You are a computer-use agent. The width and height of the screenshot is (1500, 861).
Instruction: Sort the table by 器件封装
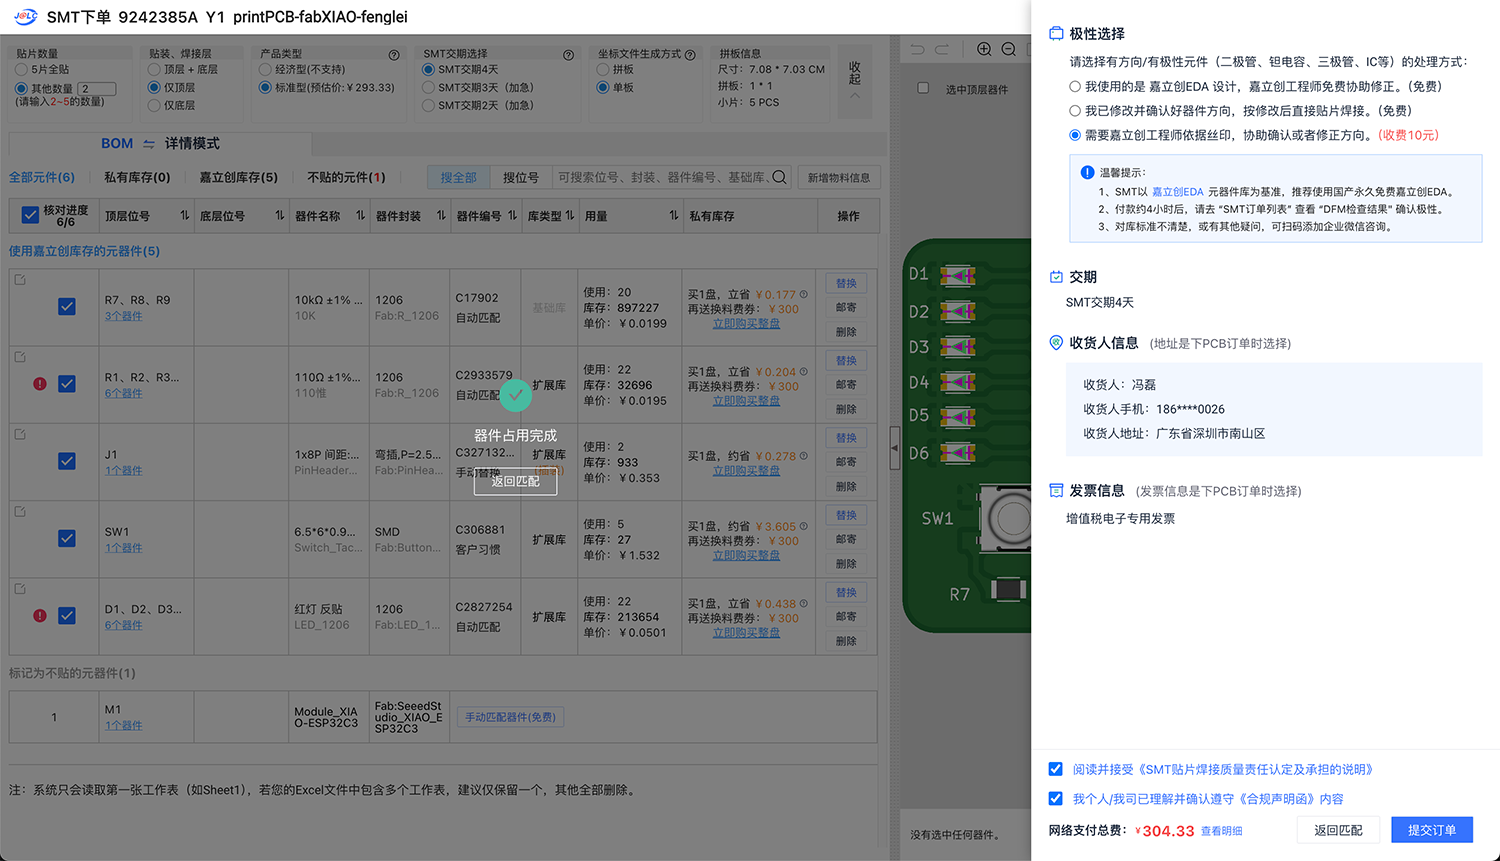tap(441, 216)
